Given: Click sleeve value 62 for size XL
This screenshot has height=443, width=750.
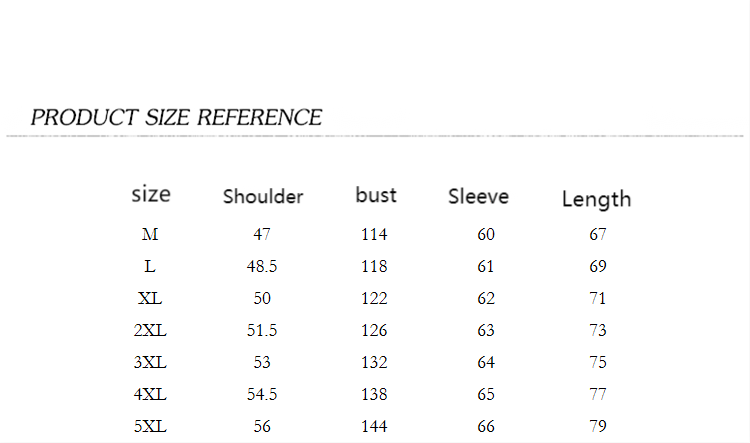Looking at the screenshot, I should pos(486,299).
